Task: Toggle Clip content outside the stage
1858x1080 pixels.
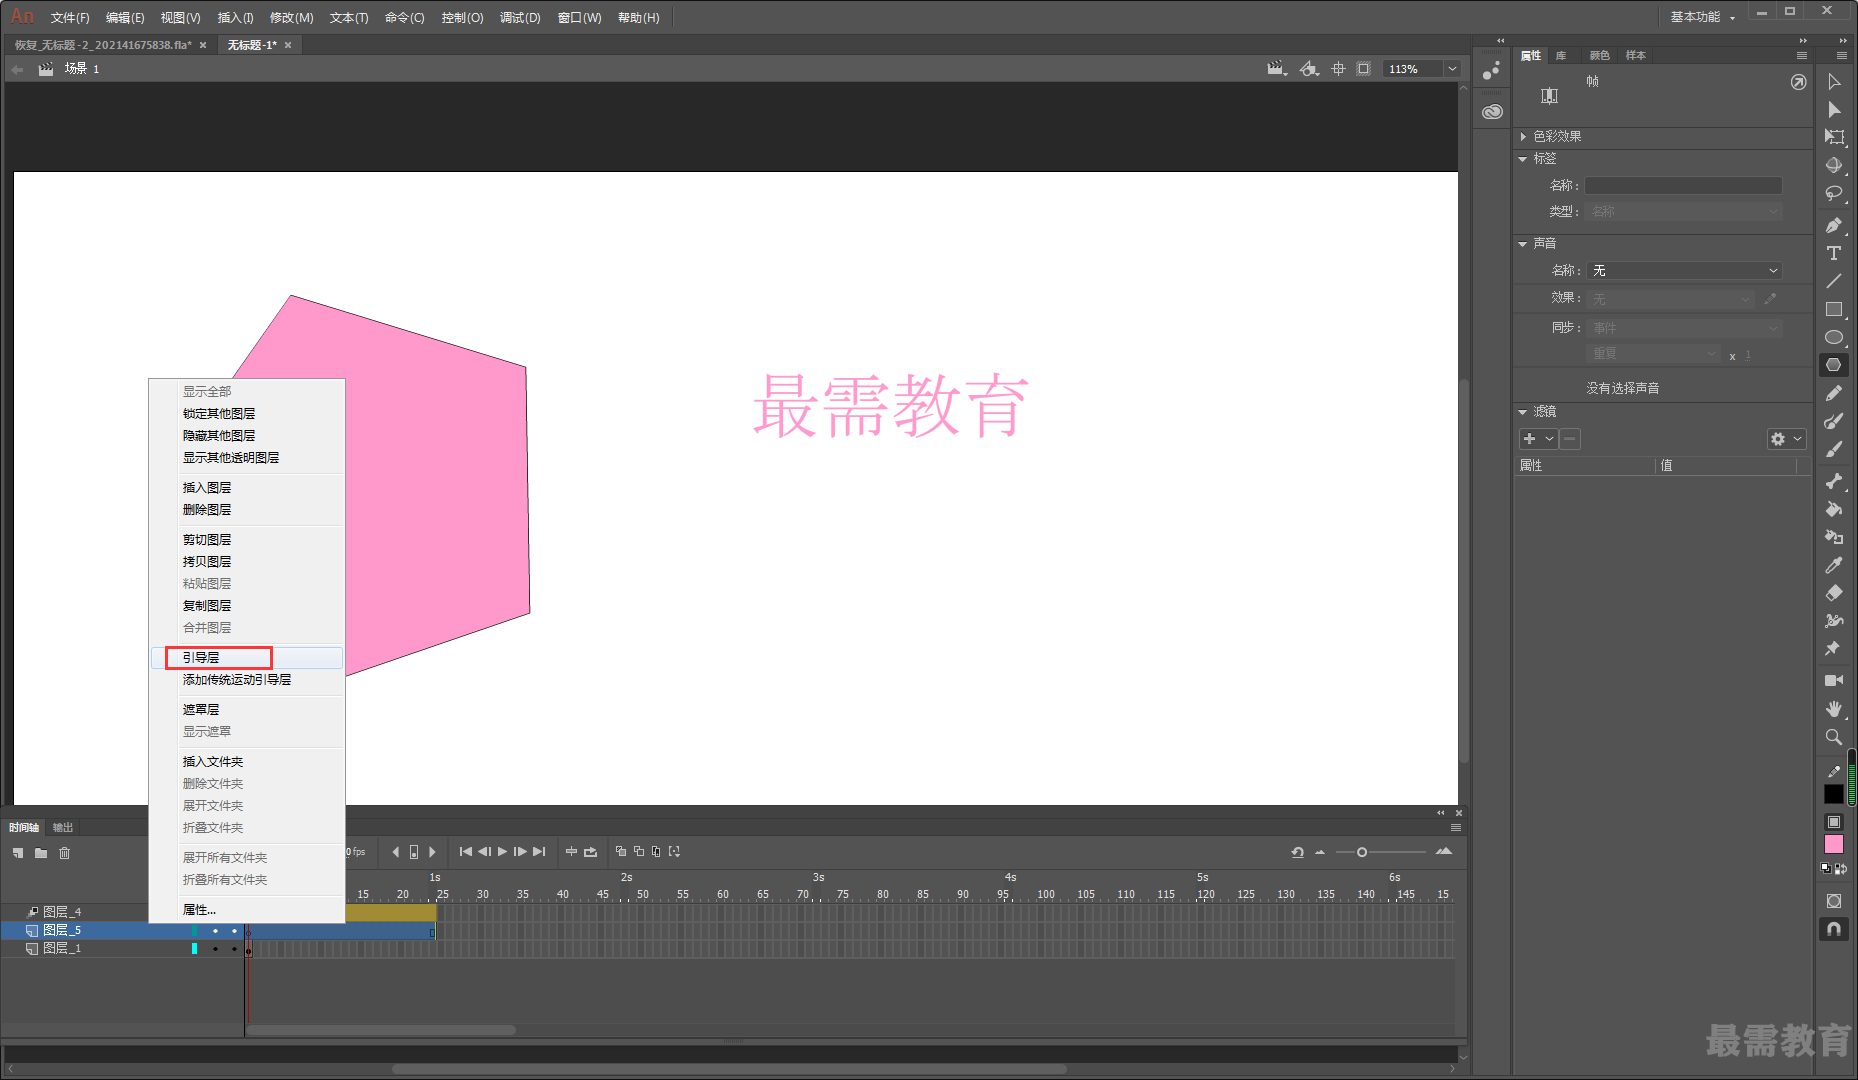Action: (x=1364, y=69)
